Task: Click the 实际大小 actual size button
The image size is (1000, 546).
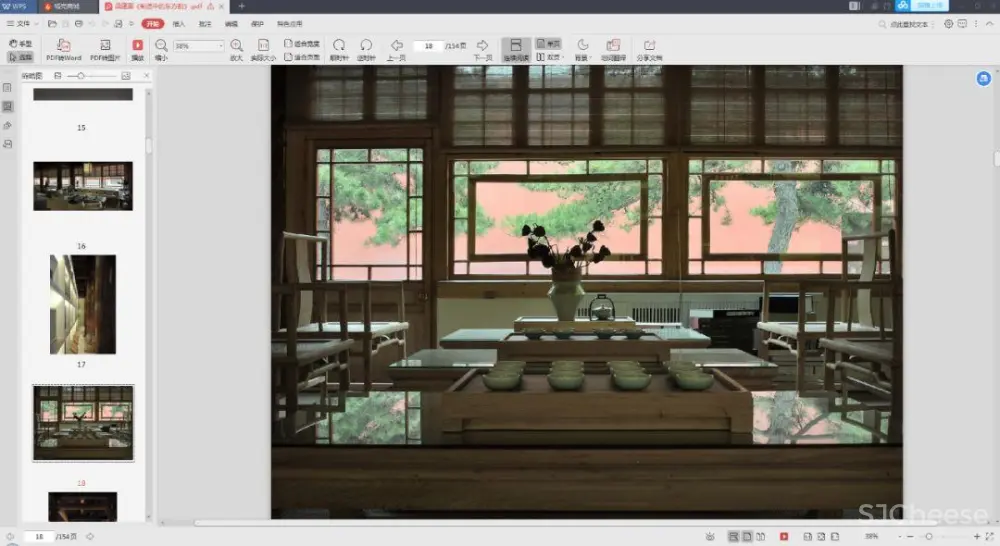Action: 263,46
